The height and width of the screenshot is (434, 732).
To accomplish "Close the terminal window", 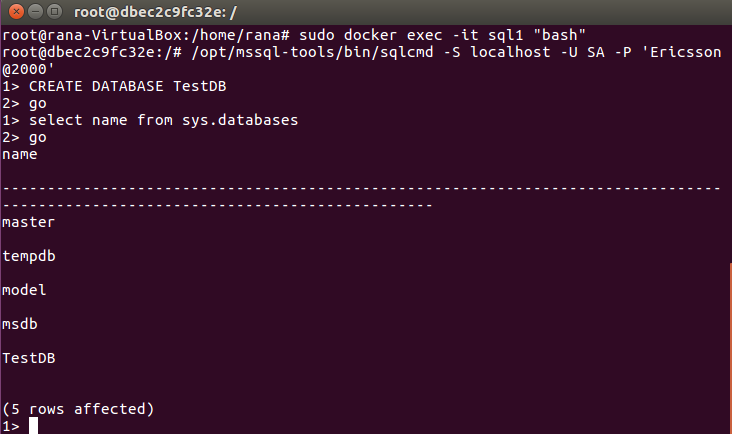I will tap(16, 11).
